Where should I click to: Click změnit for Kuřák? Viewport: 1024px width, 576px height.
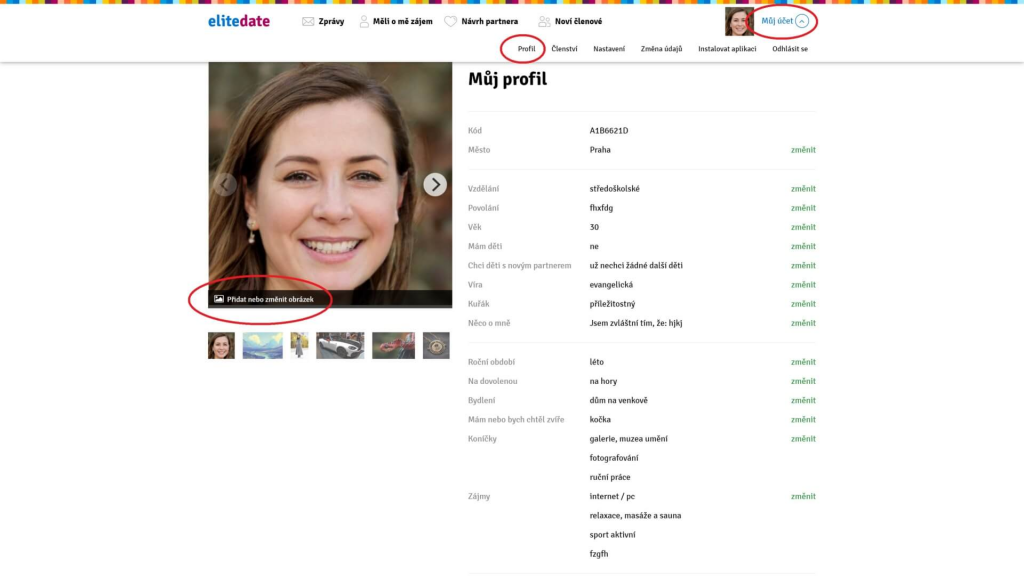click(x=803, y=304)
